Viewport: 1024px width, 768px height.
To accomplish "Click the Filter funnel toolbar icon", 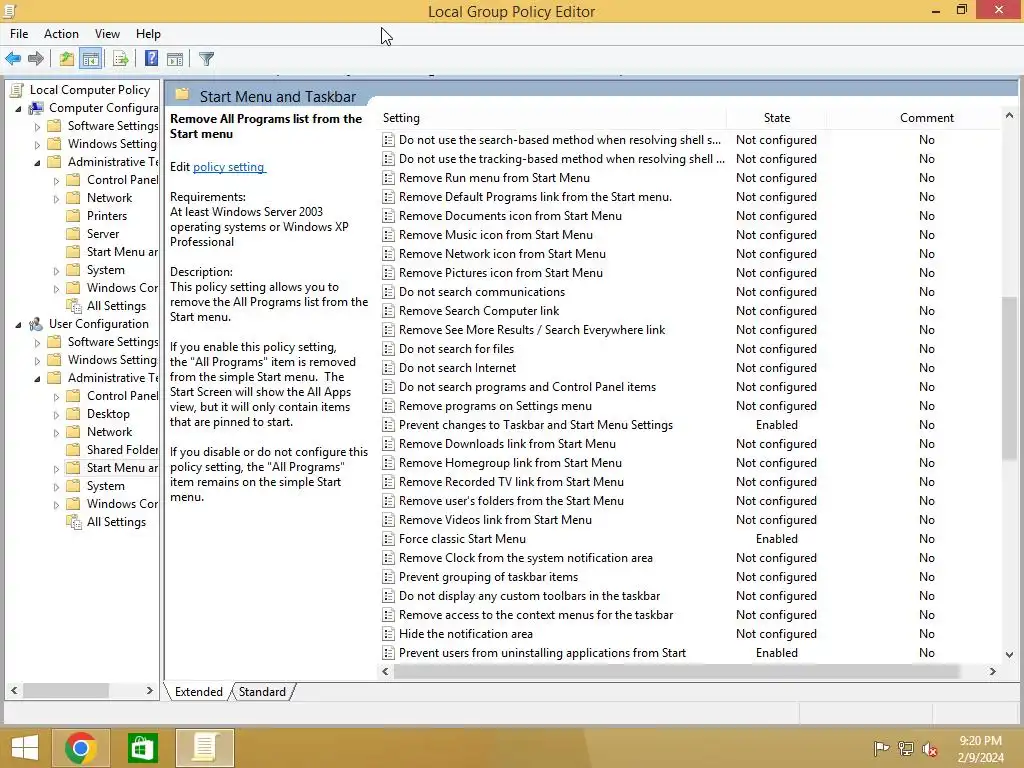I will click(206, 59).
